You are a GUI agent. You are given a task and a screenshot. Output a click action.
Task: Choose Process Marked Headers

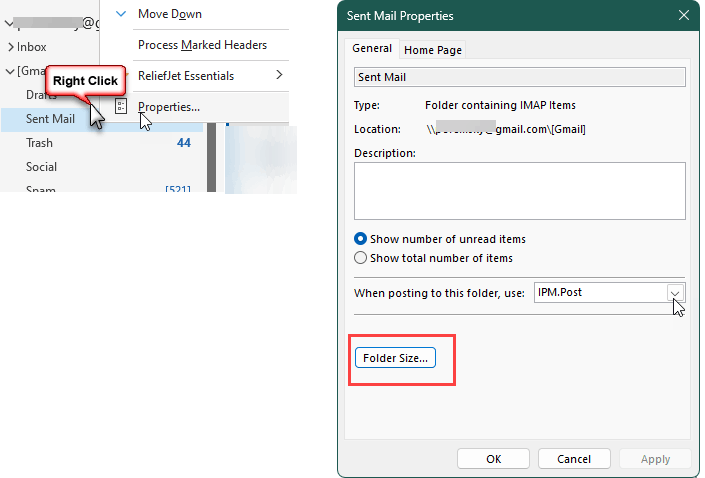click(x=202, y=45)
